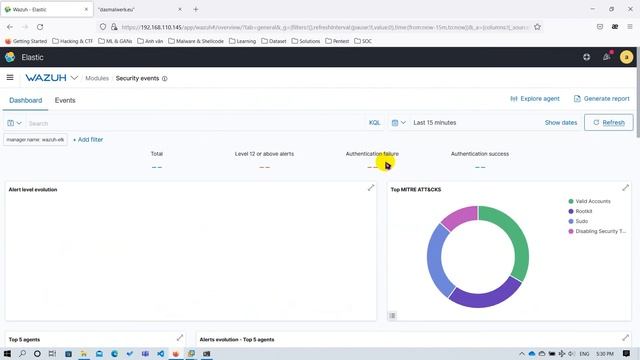Click the browser address bar URL
The height and width of the screenshot is (360, 640).
tap(325, 27)
